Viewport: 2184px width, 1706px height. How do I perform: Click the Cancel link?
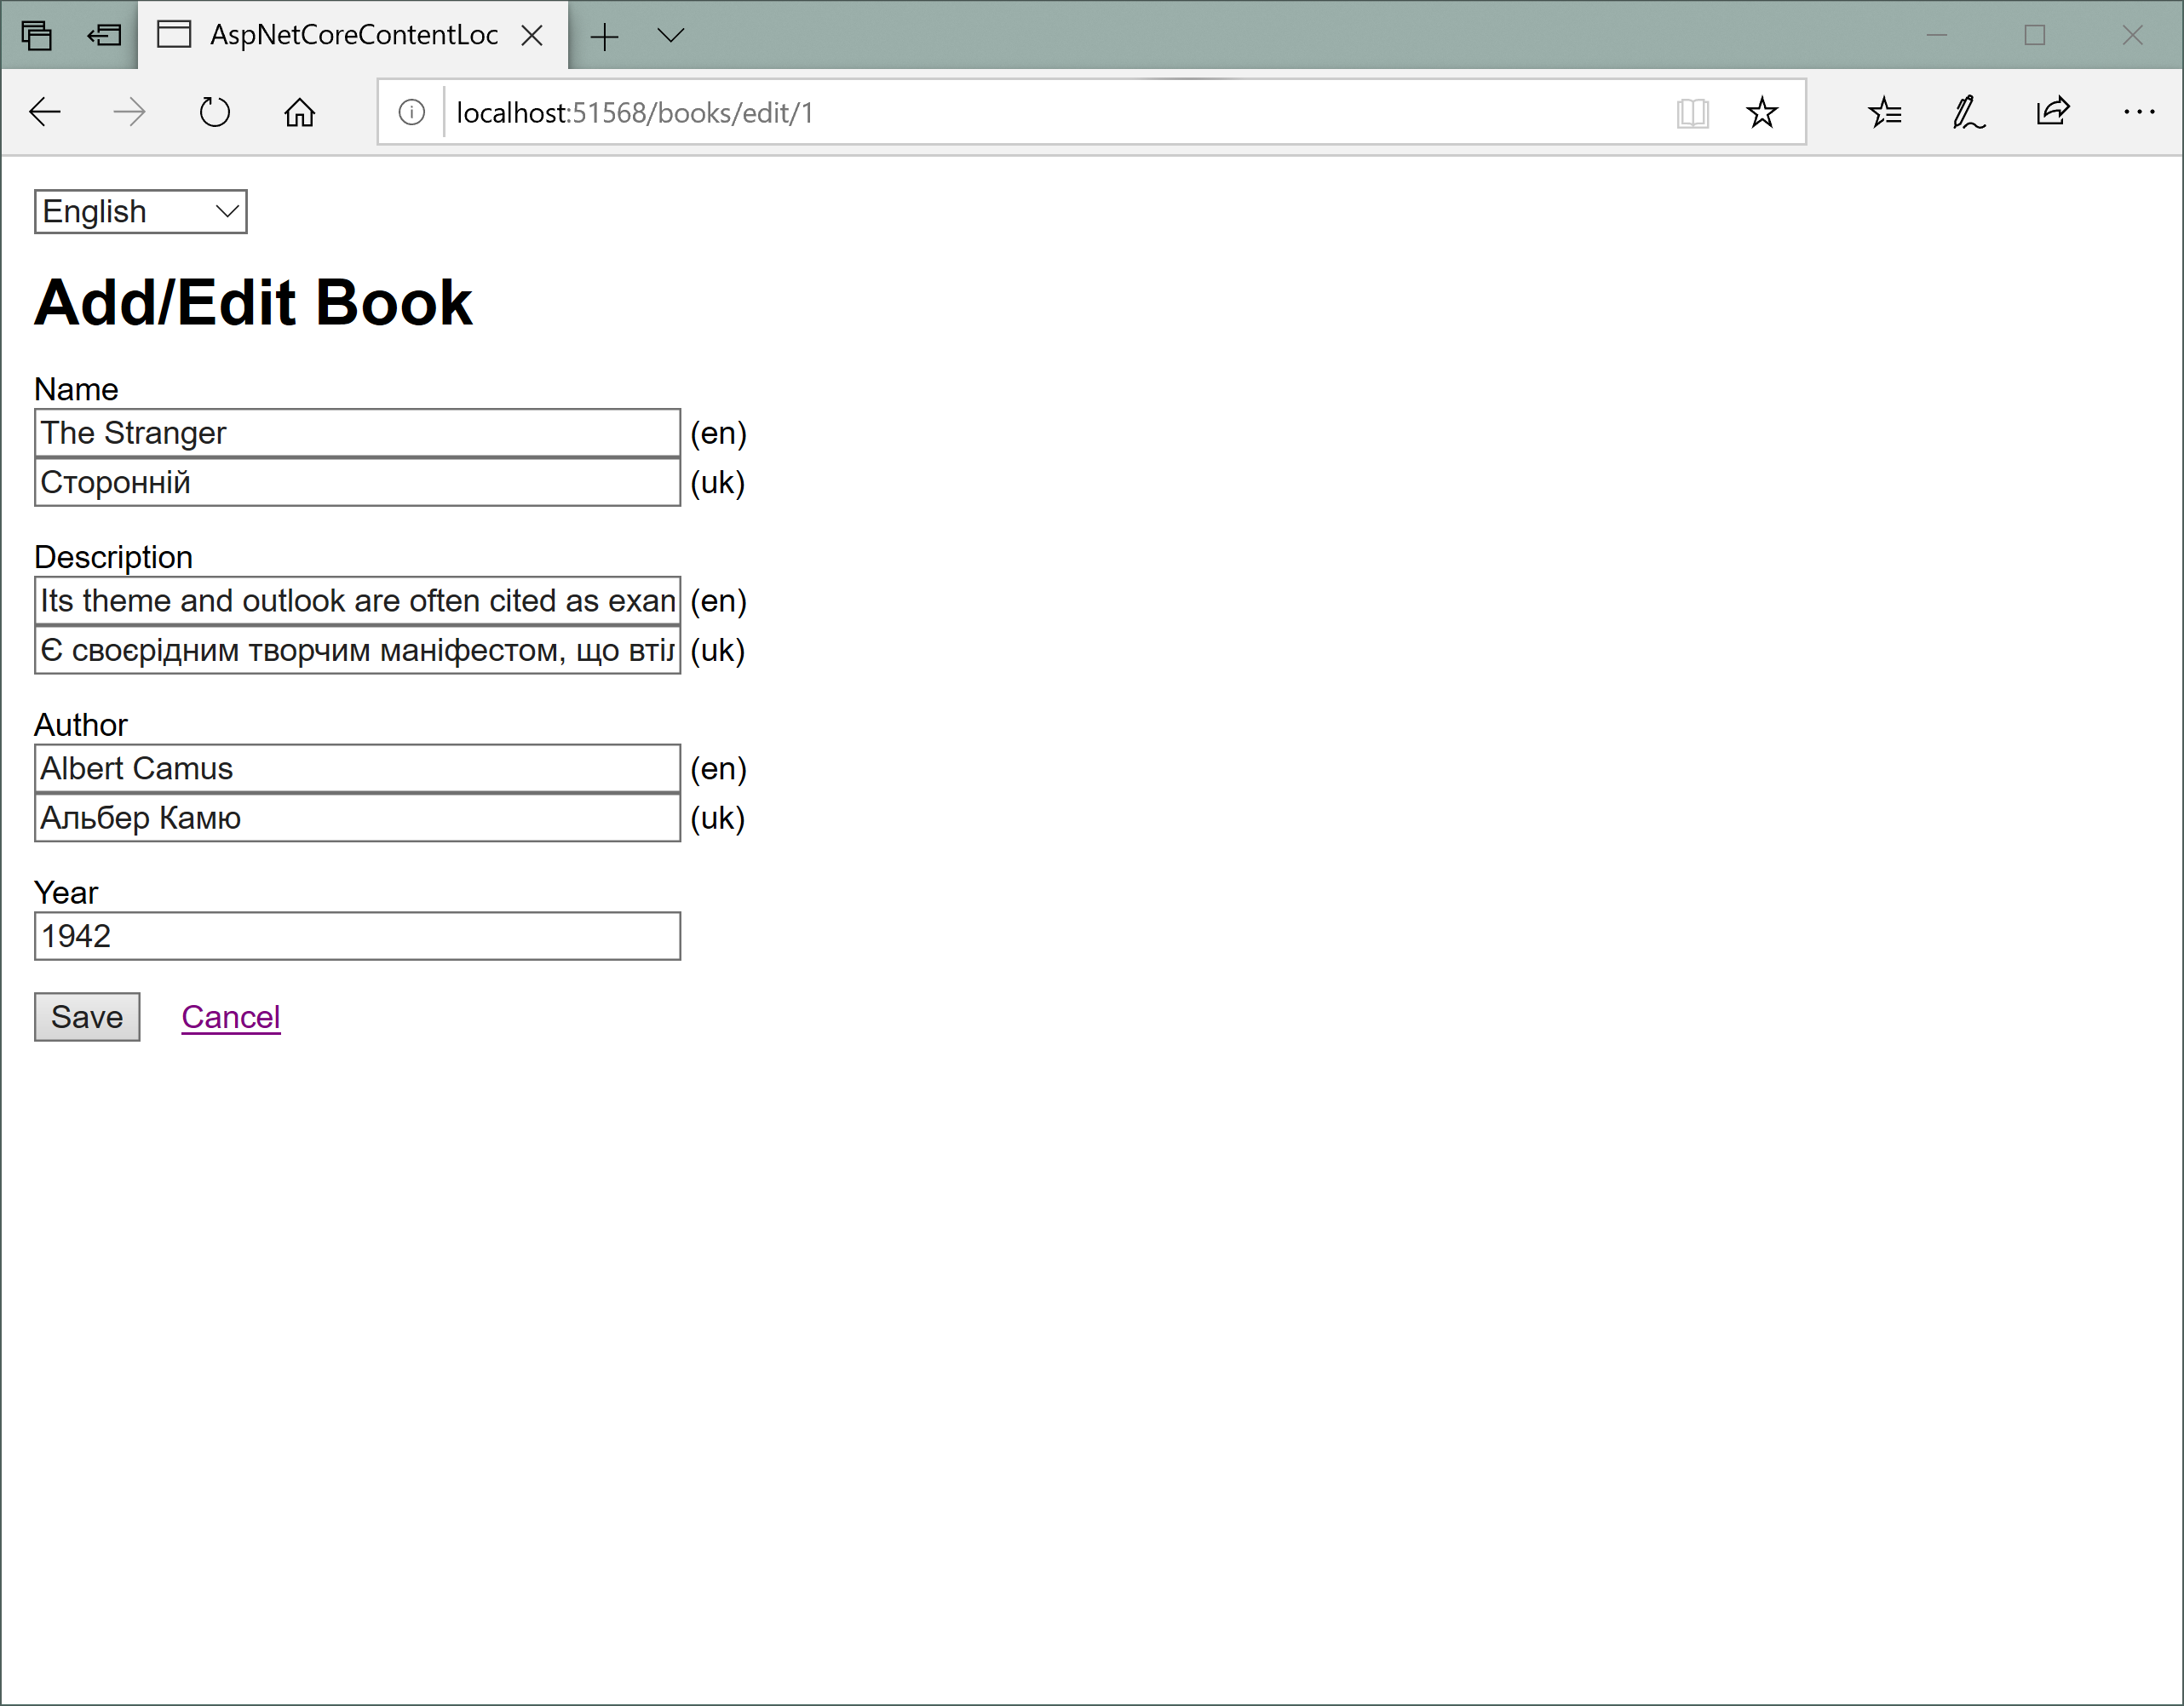pos(230,1017)
